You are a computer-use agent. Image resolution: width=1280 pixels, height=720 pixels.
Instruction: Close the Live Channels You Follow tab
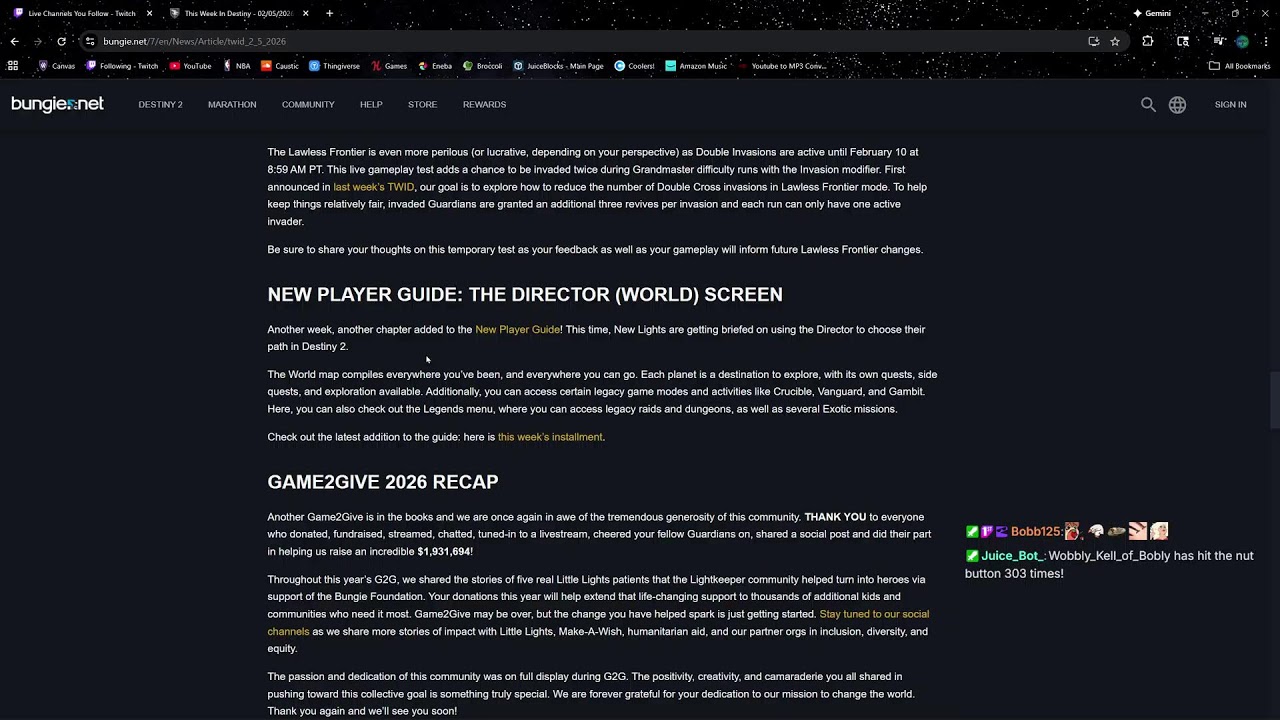pos(149,13)
